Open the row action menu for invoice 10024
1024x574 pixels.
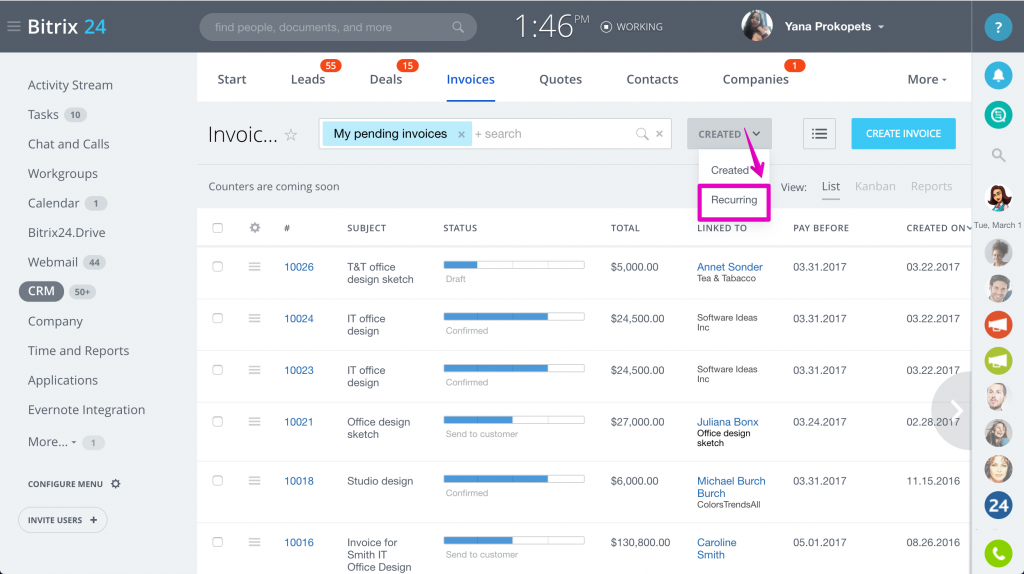pyautogui.click(x=255, y=318)
